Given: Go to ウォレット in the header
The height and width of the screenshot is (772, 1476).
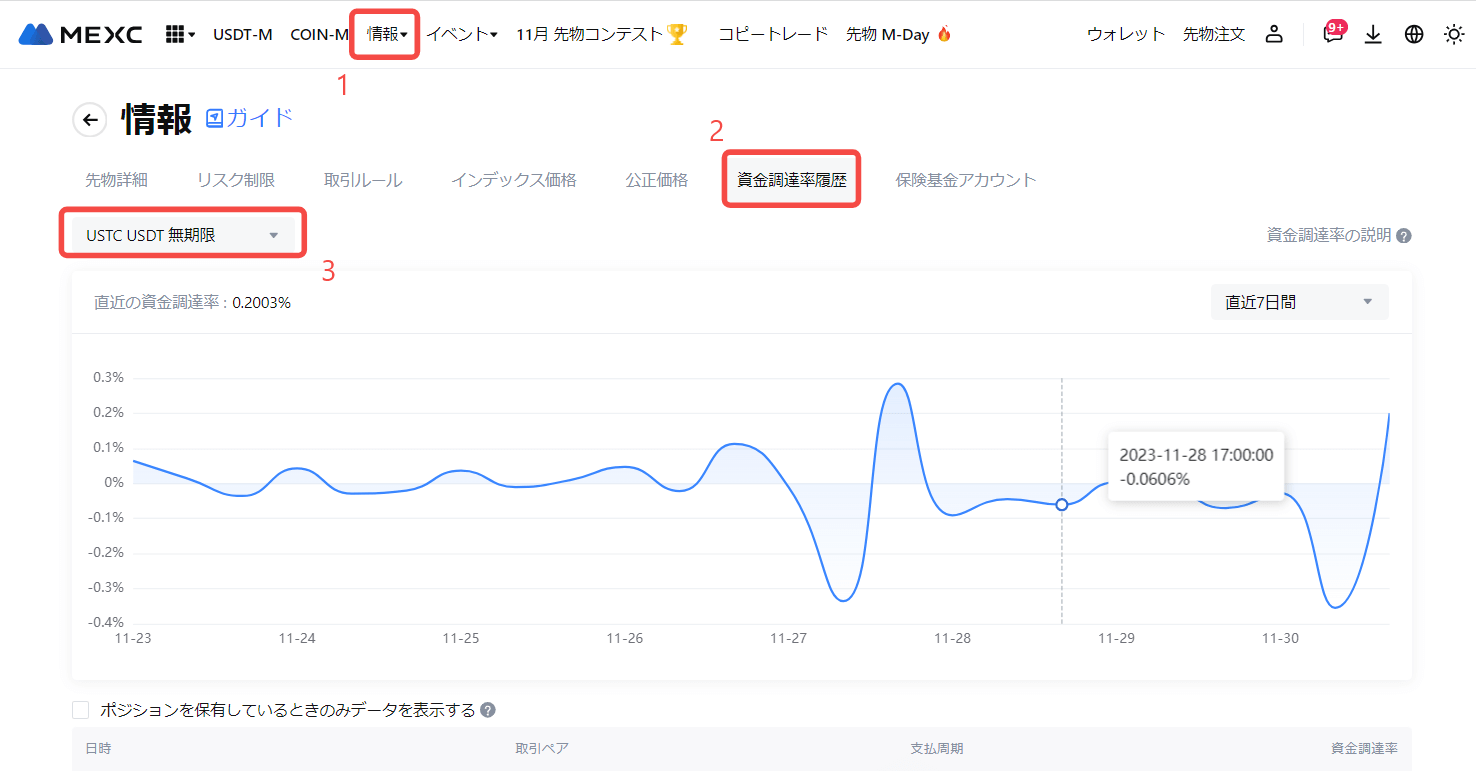Looking at the screenshot, I should pos(1126,34).
